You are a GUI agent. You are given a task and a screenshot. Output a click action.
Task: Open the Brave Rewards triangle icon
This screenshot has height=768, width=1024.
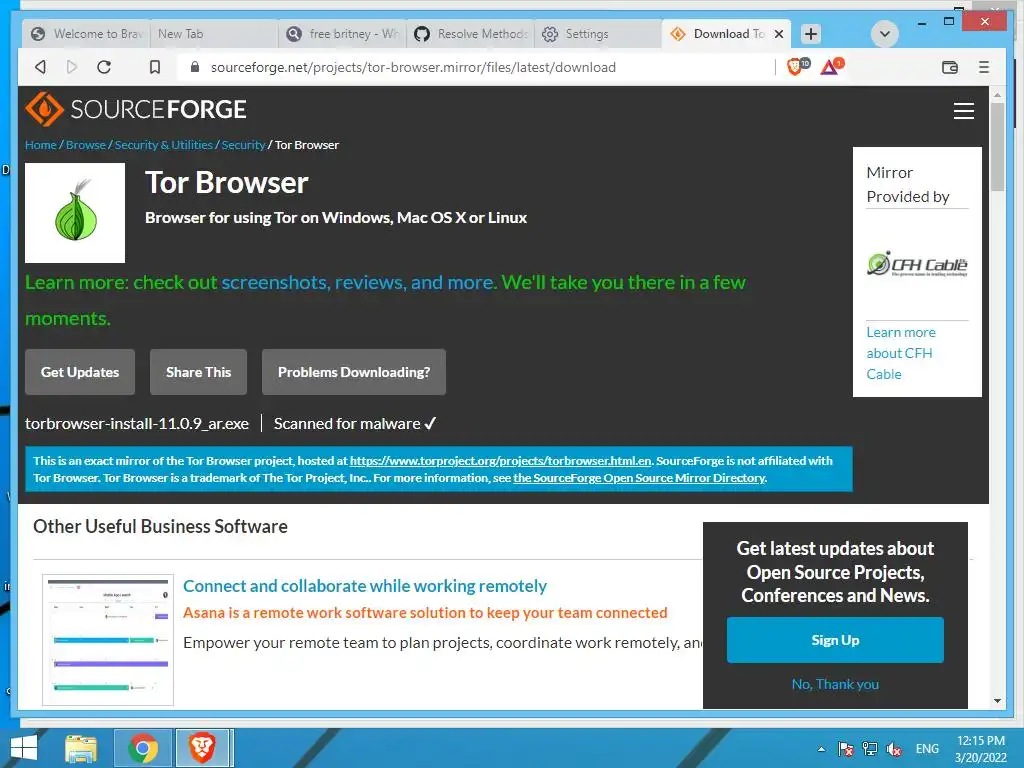coord(831,66)
